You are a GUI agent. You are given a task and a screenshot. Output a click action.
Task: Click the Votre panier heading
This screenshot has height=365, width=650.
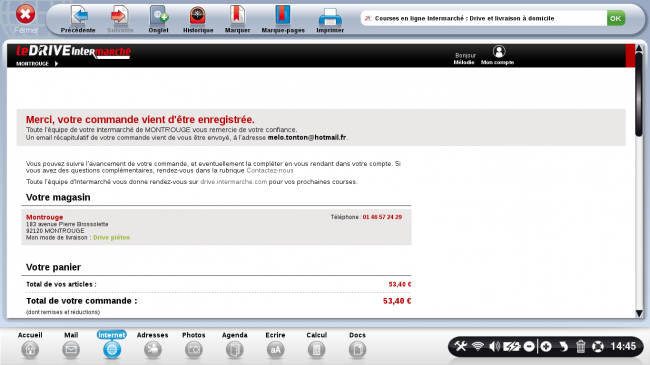click(x=53, y=267)
